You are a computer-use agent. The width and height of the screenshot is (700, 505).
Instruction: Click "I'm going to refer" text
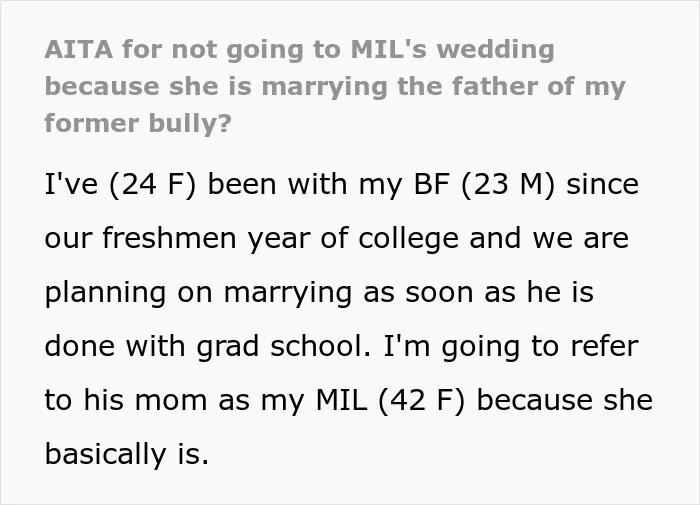tap(511, 346)
